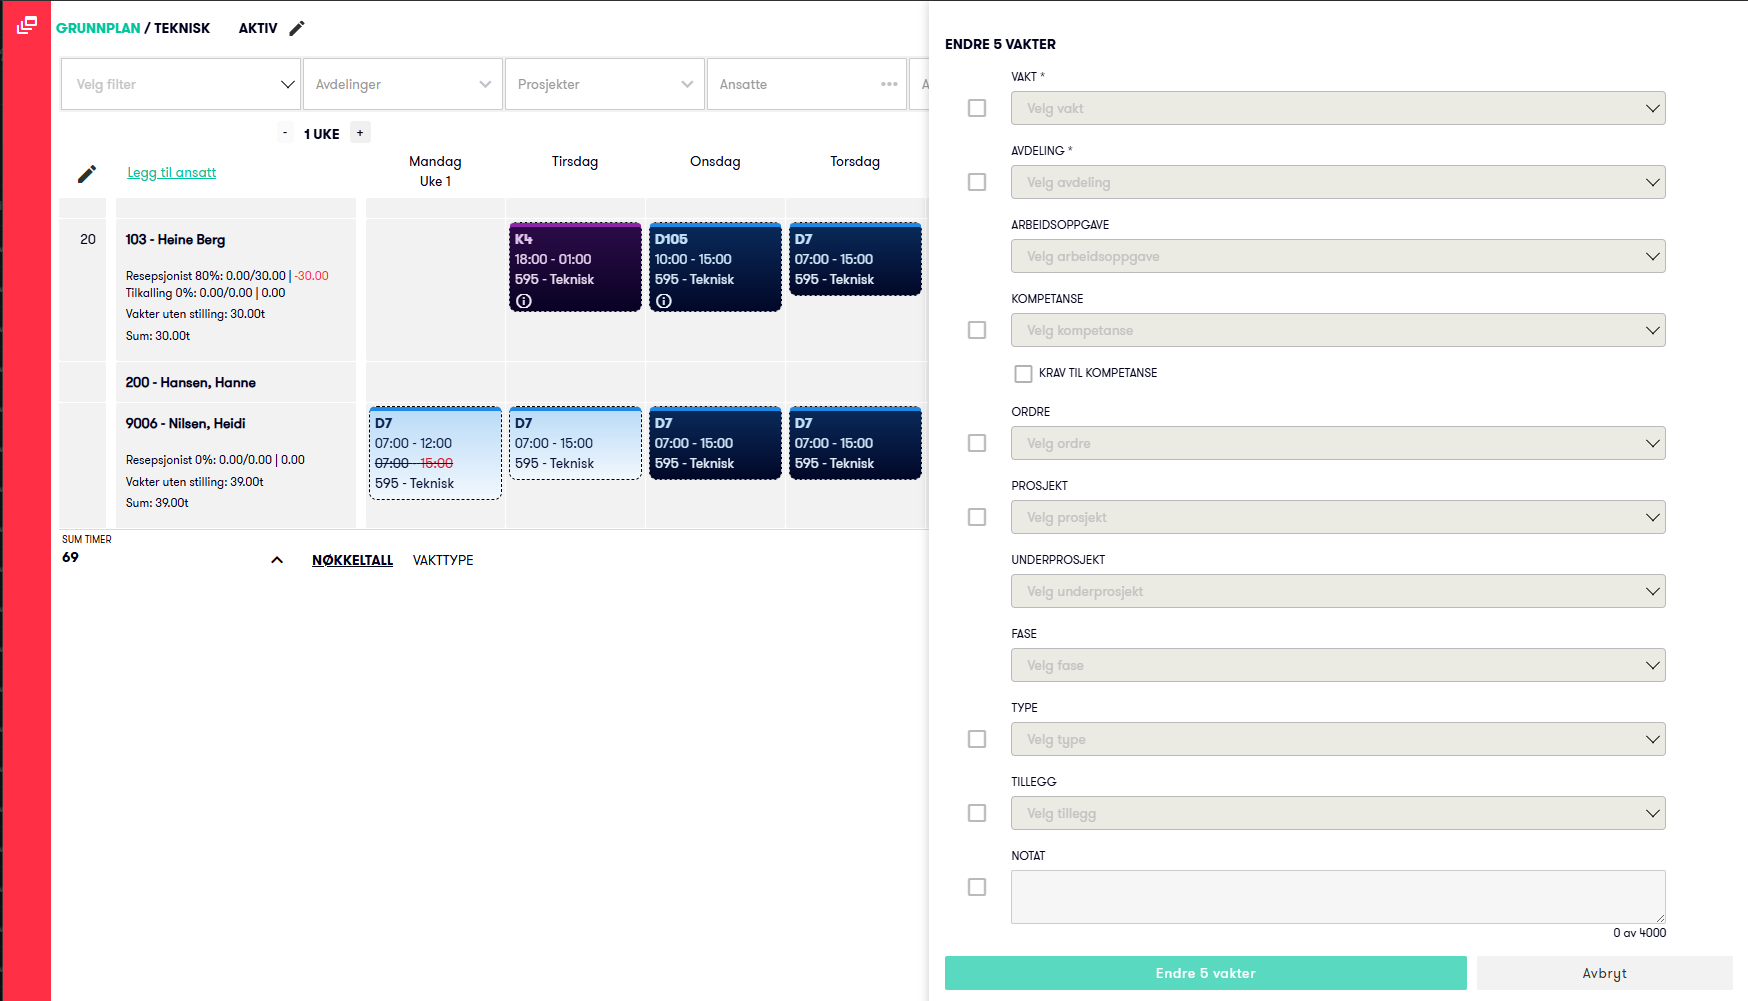Click the pencil icon beside Legg til ansatt
The image size is (1748, 1001).
point(87,174)
